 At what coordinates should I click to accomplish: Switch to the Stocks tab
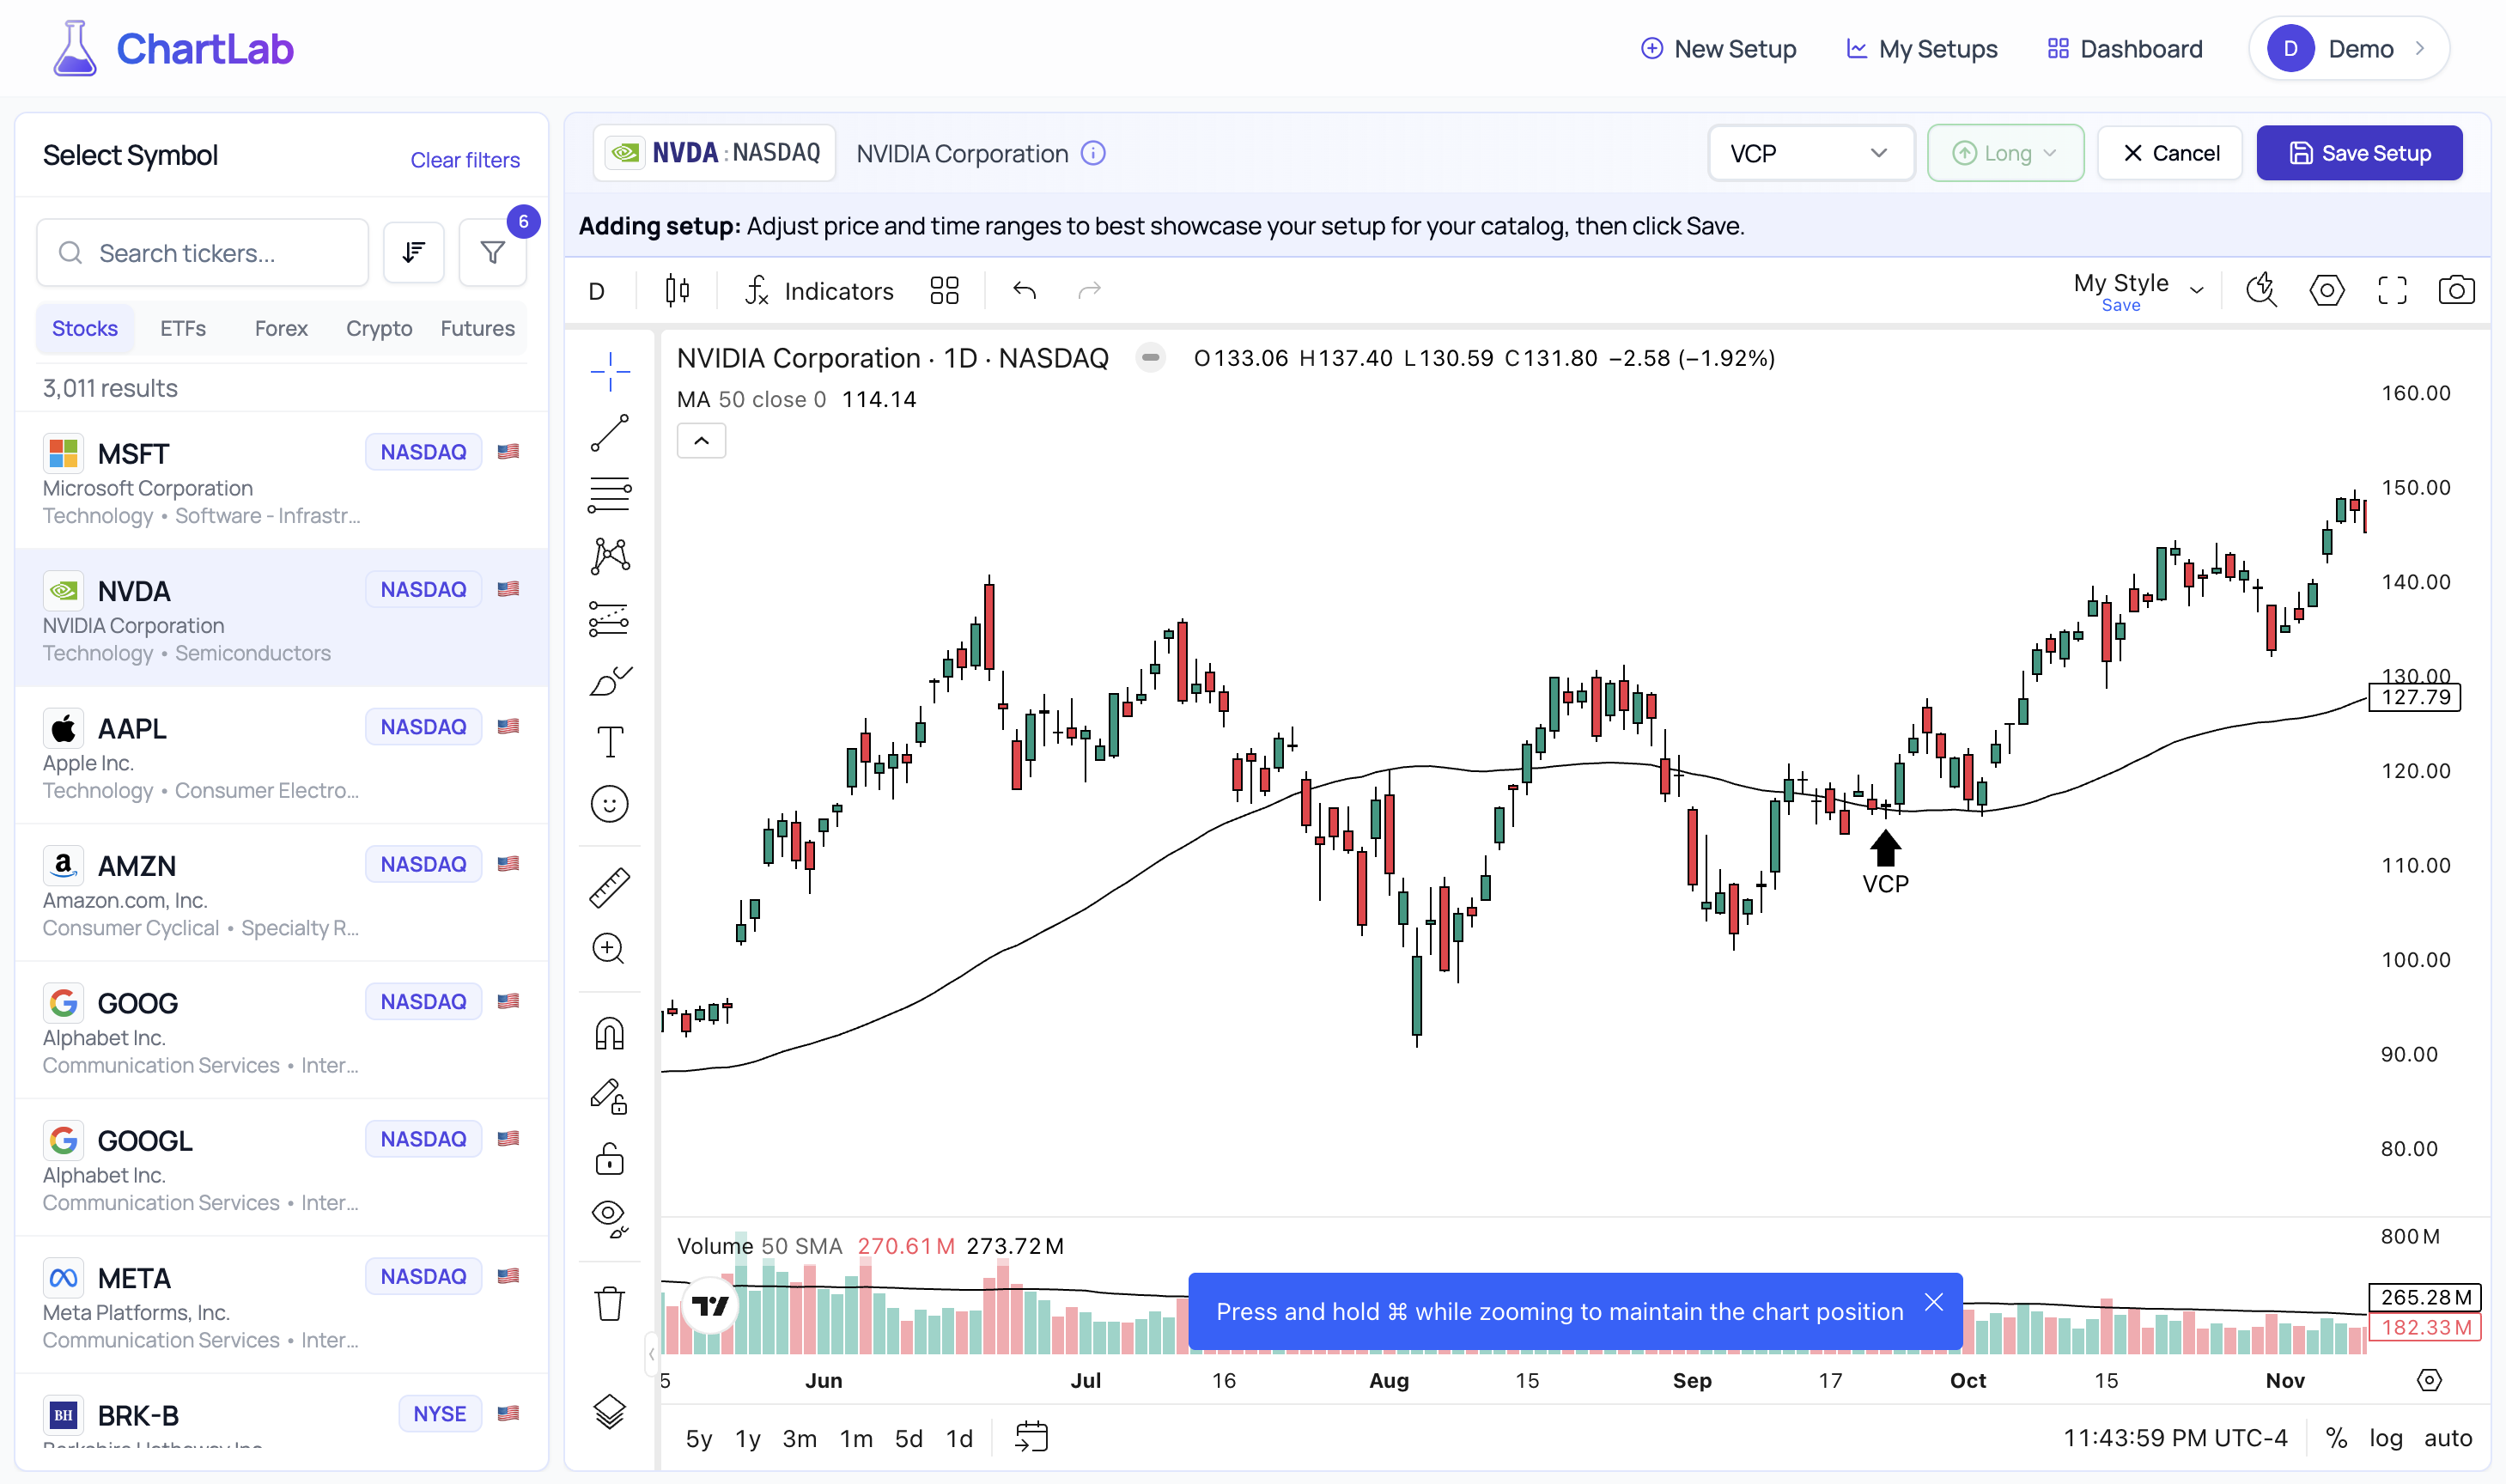point(85,328)
